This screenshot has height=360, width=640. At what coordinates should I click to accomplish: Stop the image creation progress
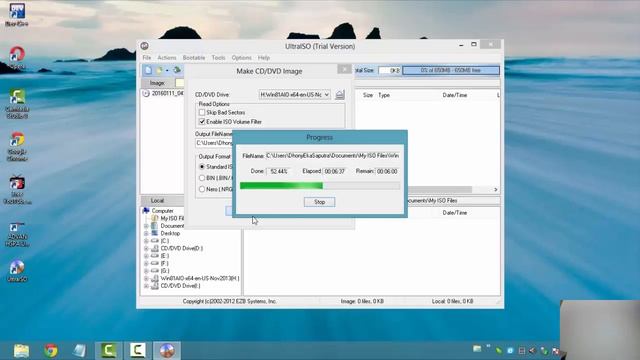(320, 202)
